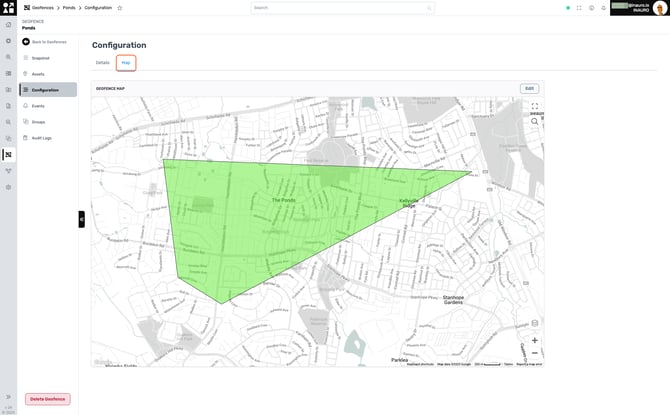Focus the top Search field
Viewport: 670px width, 415px height.
(x=342, y=8)
